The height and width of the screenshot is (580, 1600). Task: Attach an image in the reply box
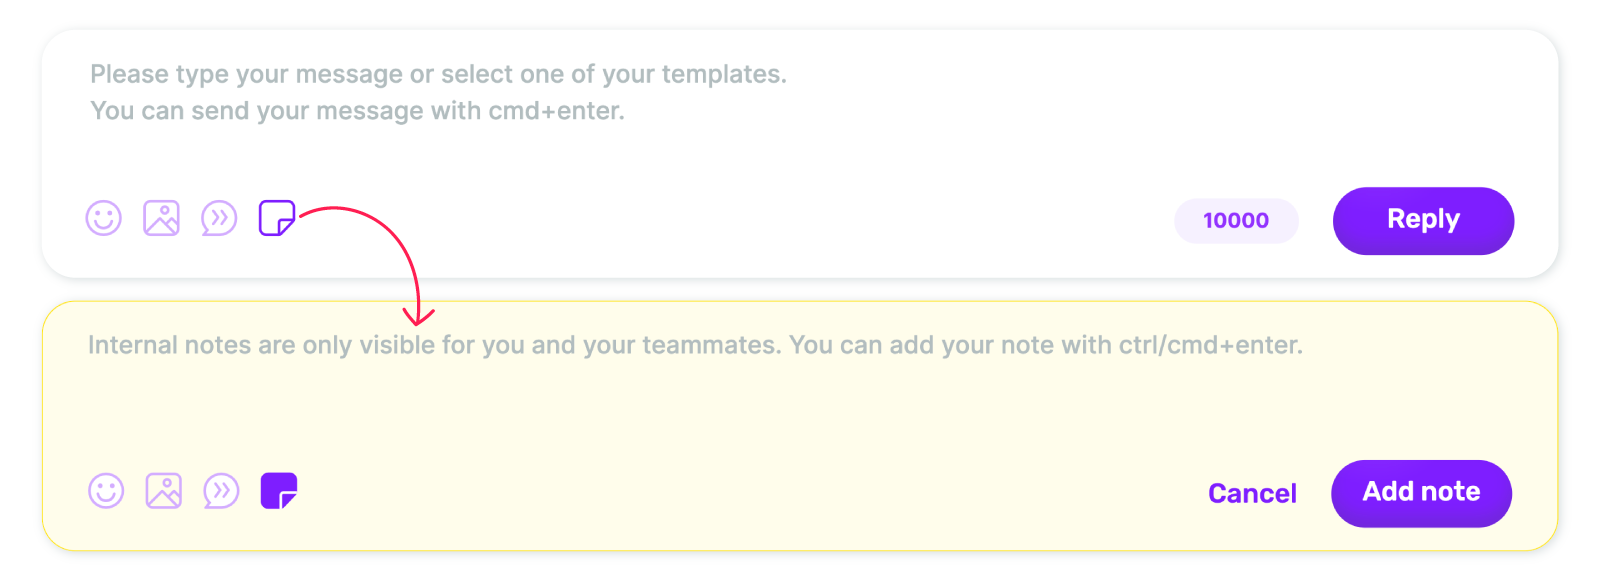[161, 218]
